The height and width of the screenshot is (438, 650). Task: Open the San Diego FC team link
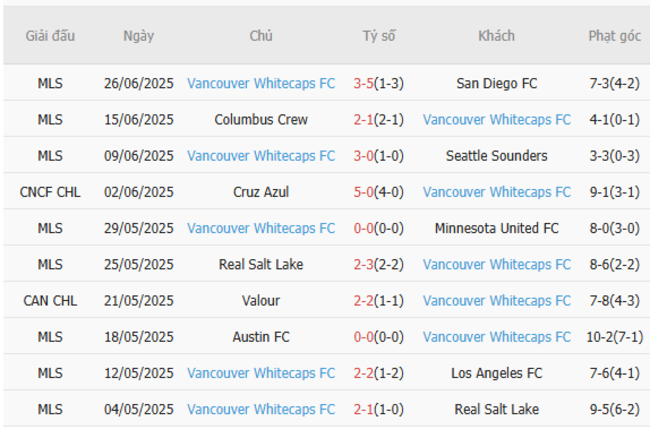point(496,84)
